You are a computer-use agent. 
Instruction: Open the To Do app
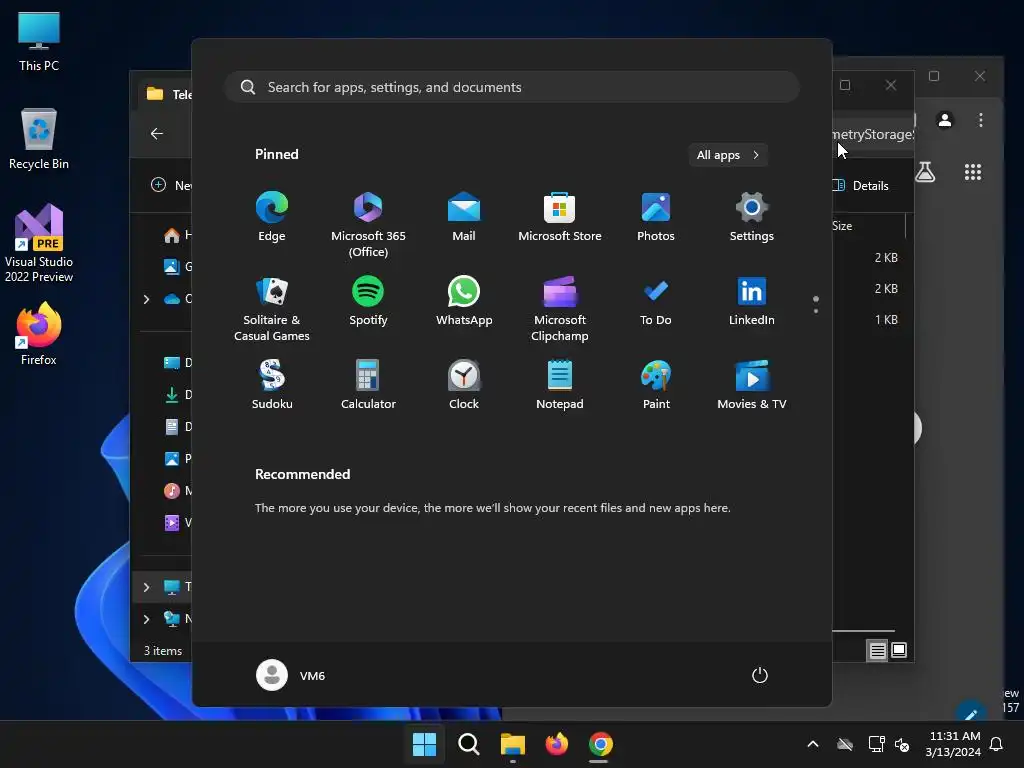click(x=656, y=301)
